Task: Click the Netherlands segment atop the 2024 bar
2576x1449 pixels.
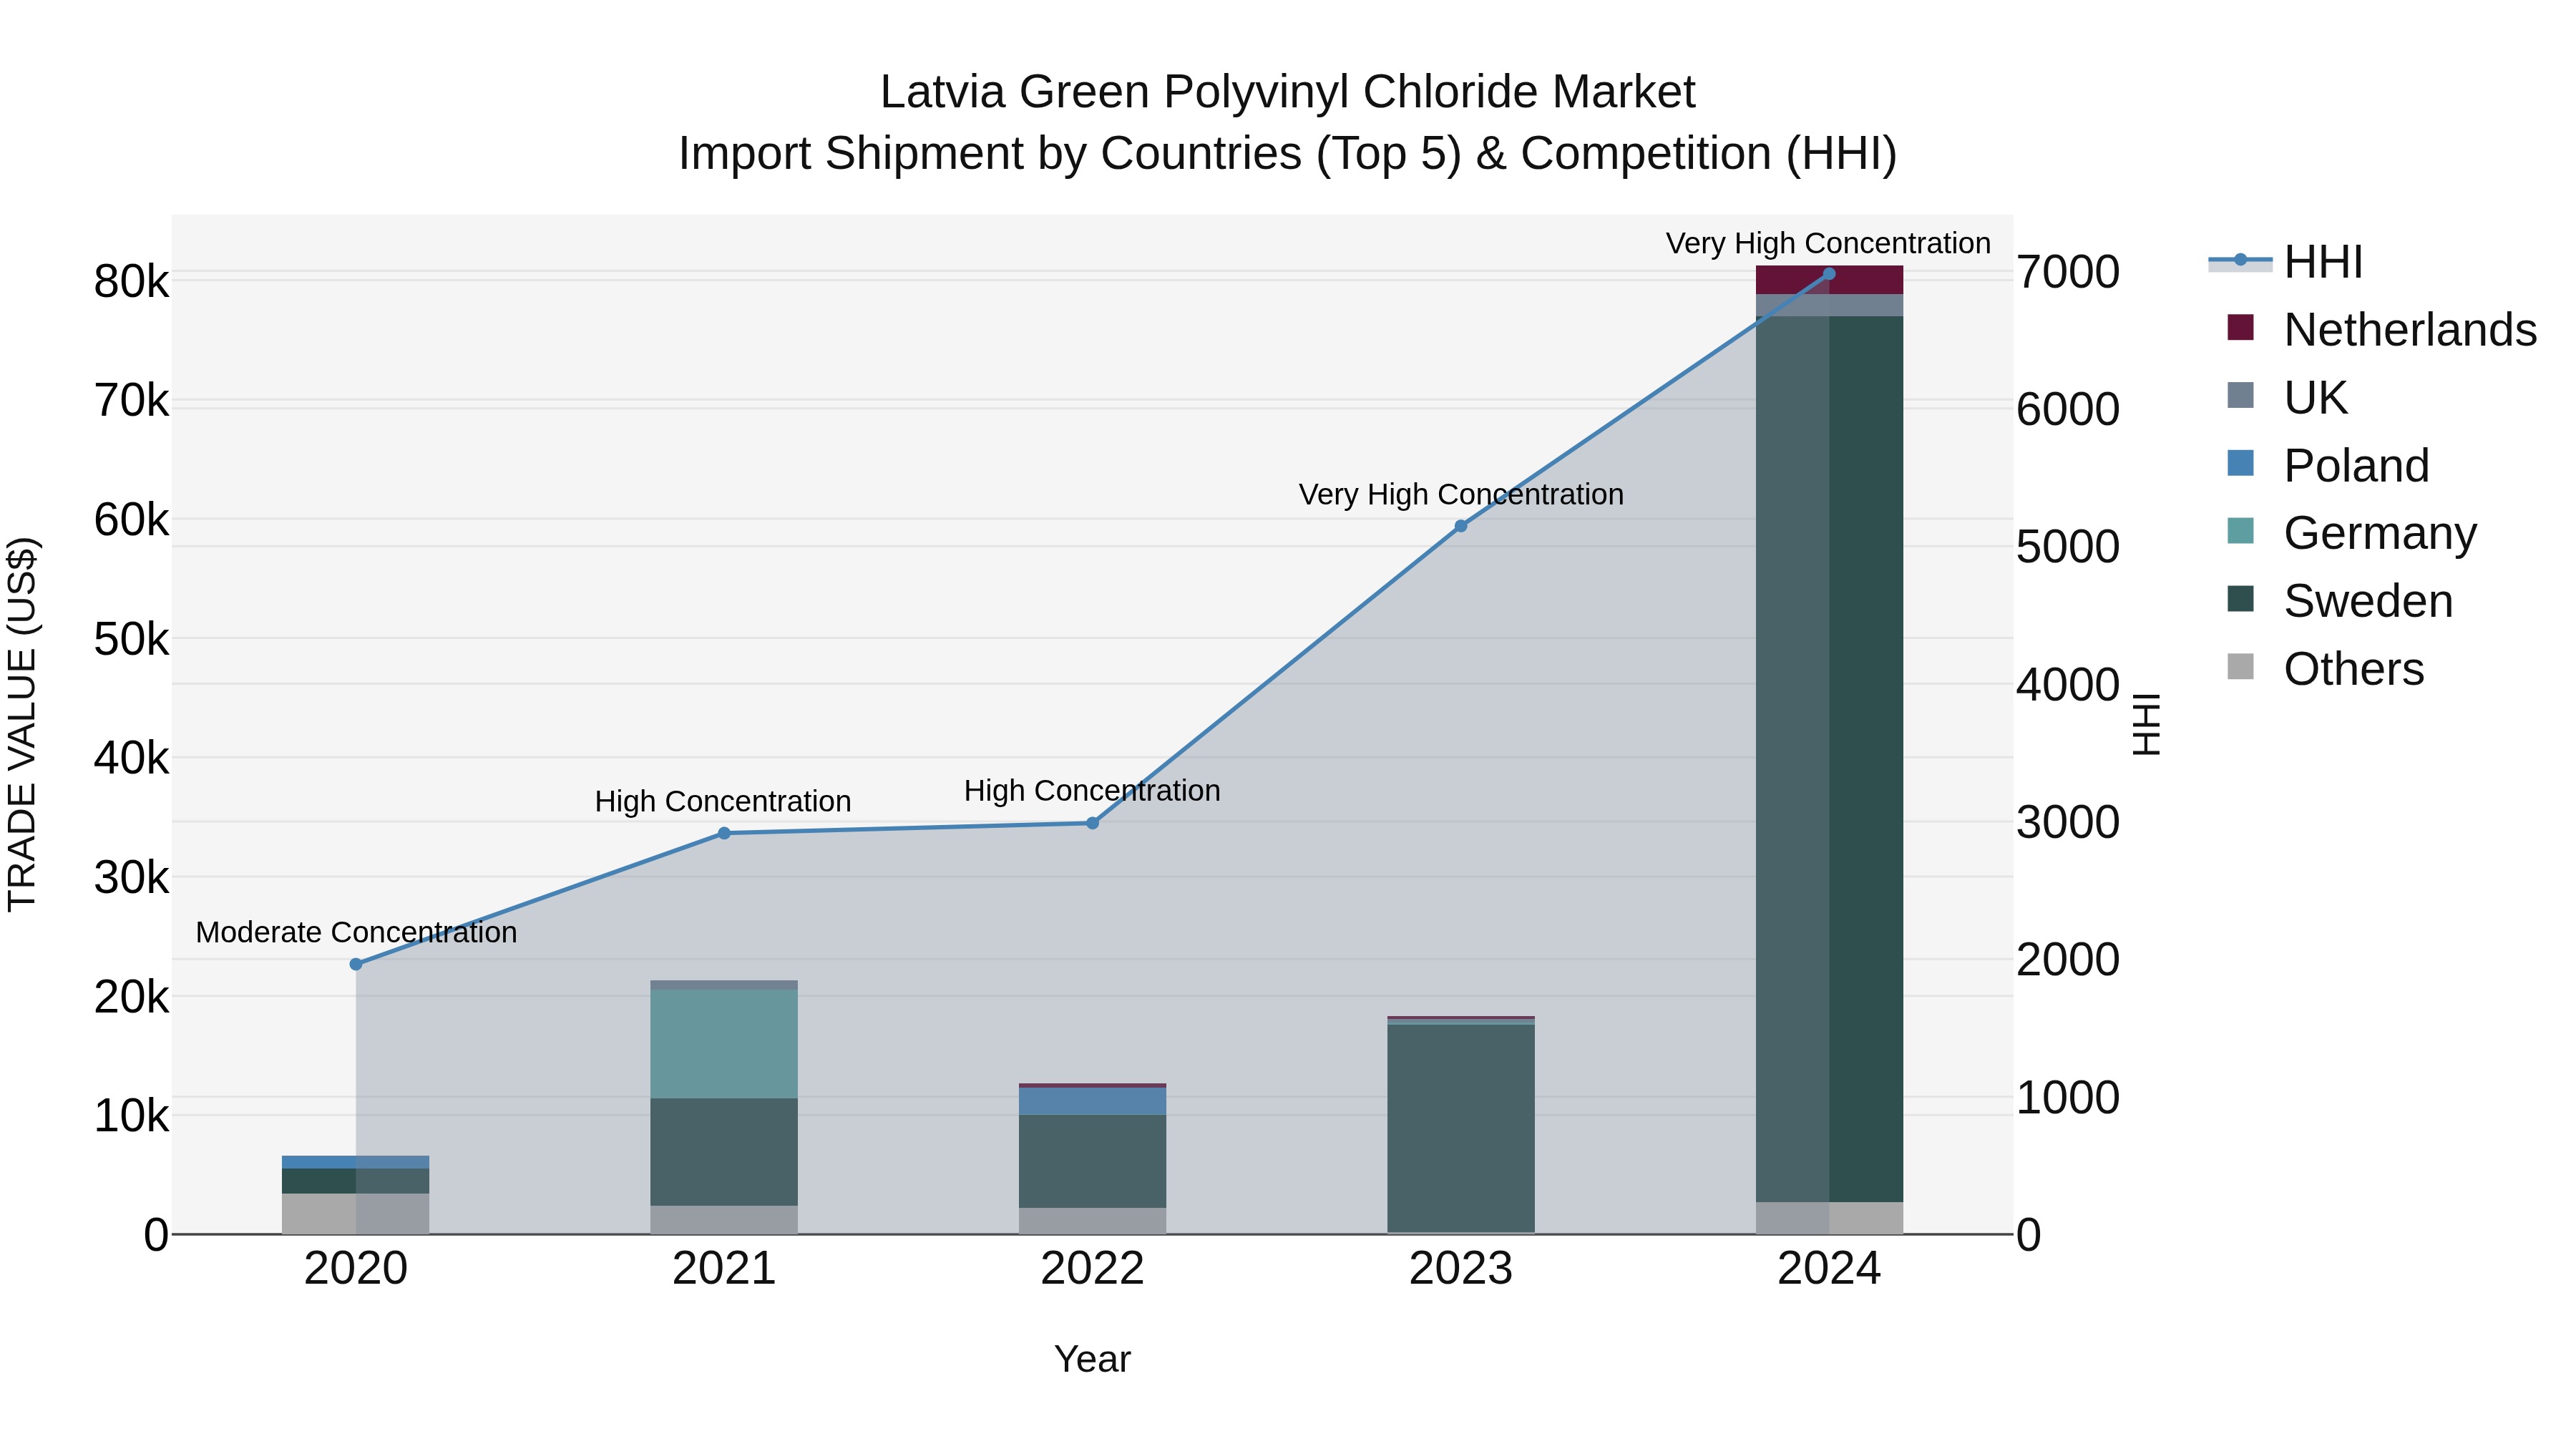Action: coord(1829,280)
